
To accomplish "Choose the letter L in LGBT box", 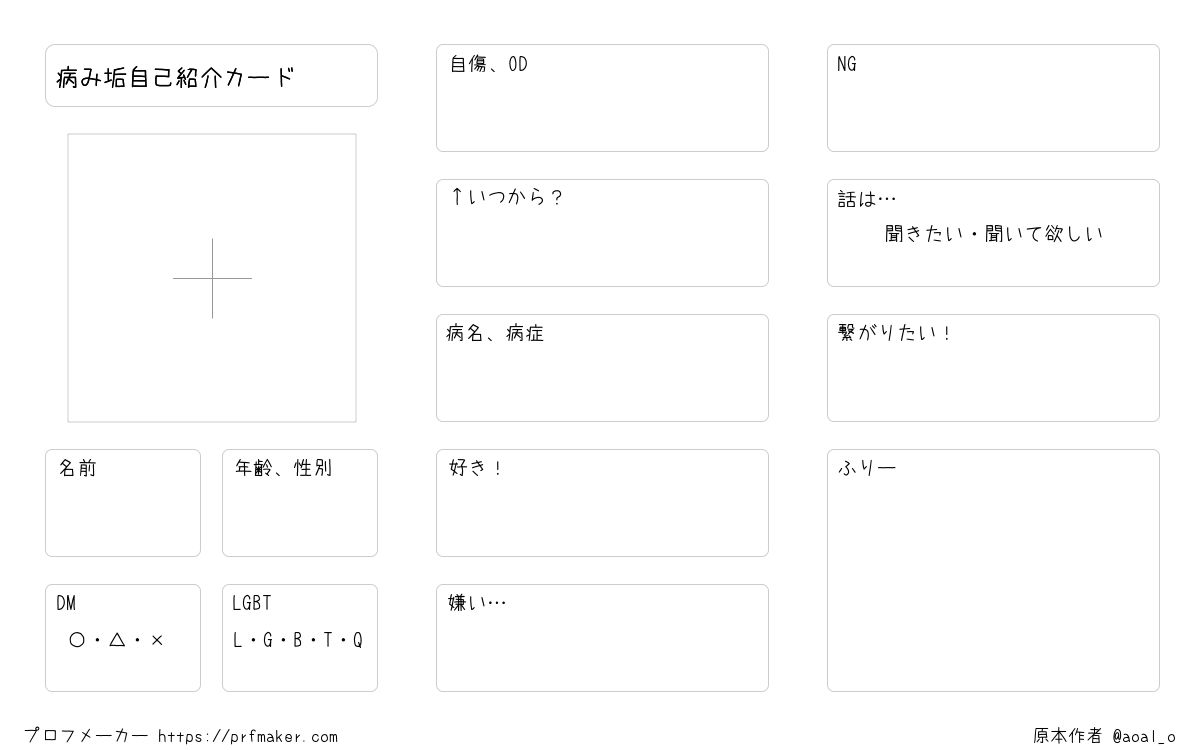I will (237, 640).
